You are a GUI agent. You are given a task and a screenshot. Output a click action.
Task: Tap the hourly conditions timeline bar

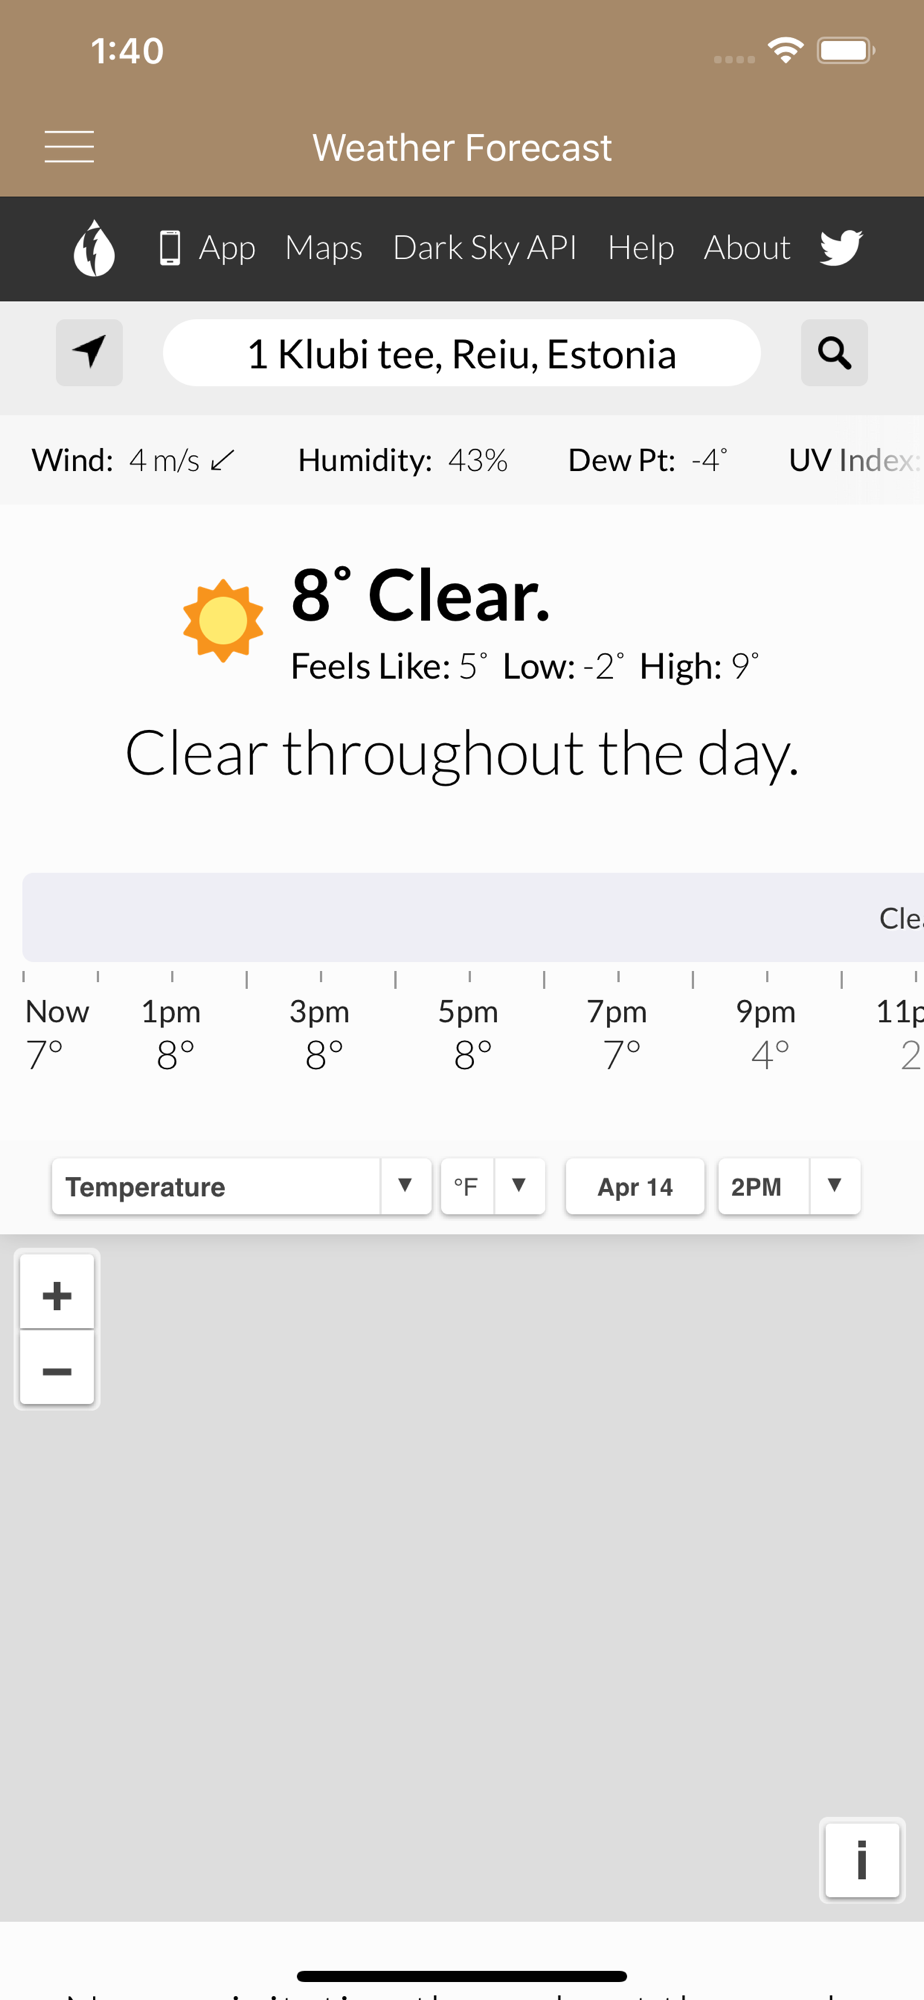click(470, 917)
